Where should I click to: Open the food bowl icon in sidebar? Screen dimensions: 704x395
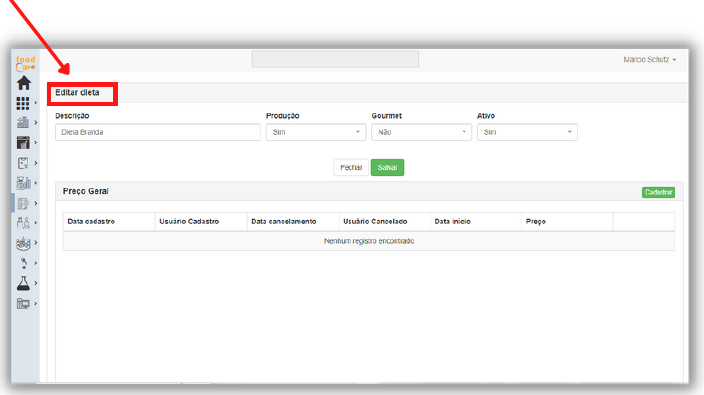pyautogui.click(x=23, y=243)
